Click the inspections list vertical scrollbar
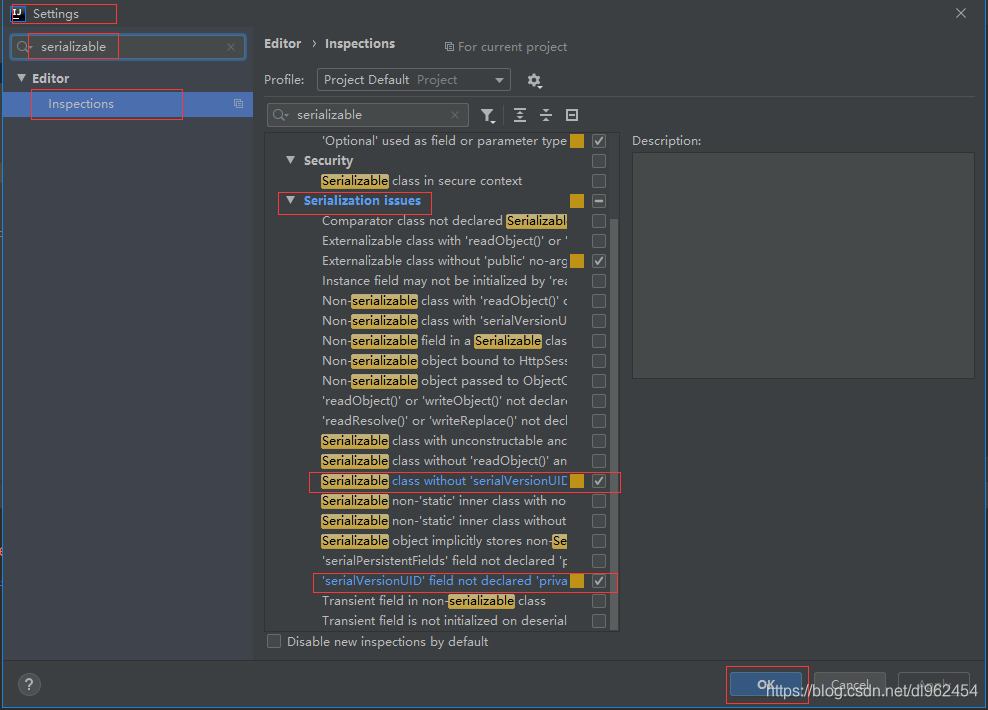The width and height of the screenshot is (988, 710). [614, 422]
